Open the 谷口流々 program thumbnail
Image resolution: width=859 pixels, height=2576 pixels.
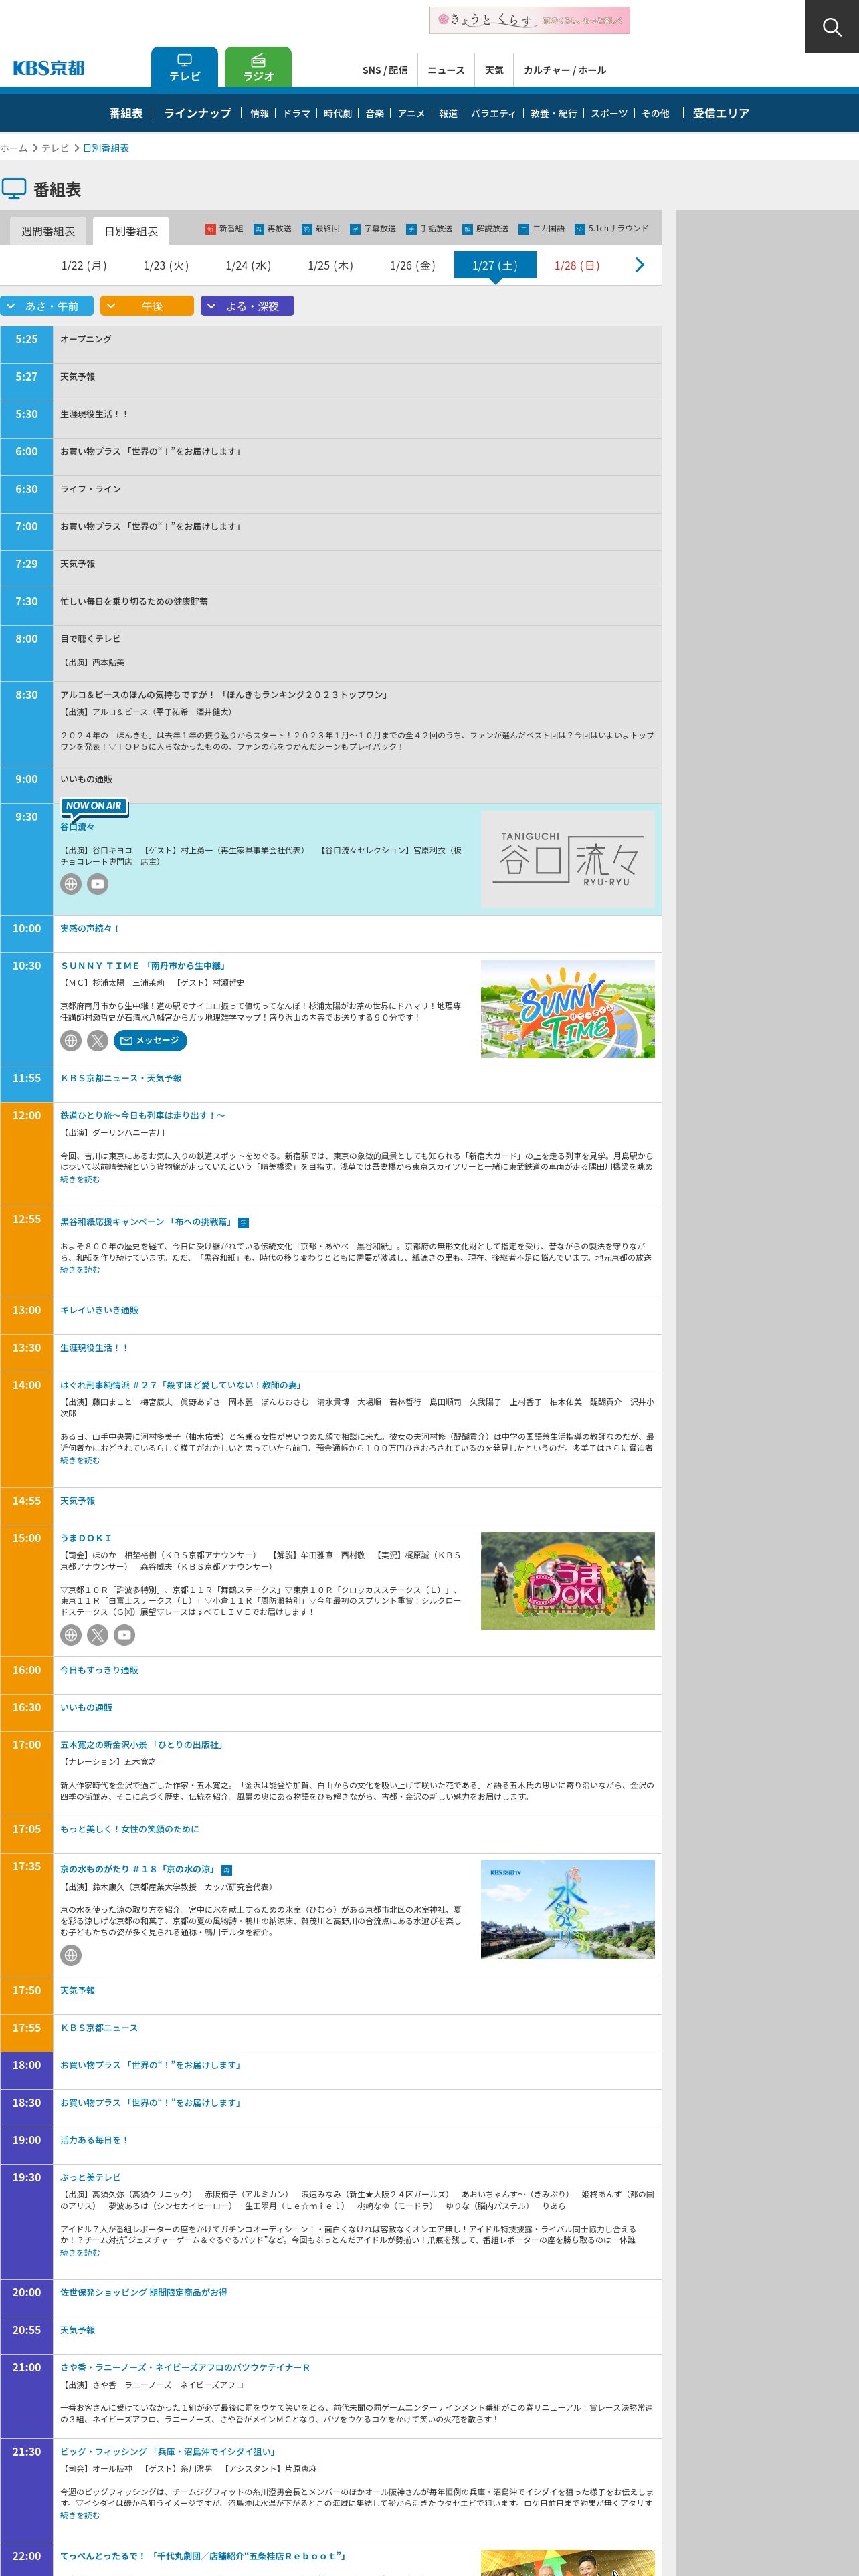(x=568, y=859)
